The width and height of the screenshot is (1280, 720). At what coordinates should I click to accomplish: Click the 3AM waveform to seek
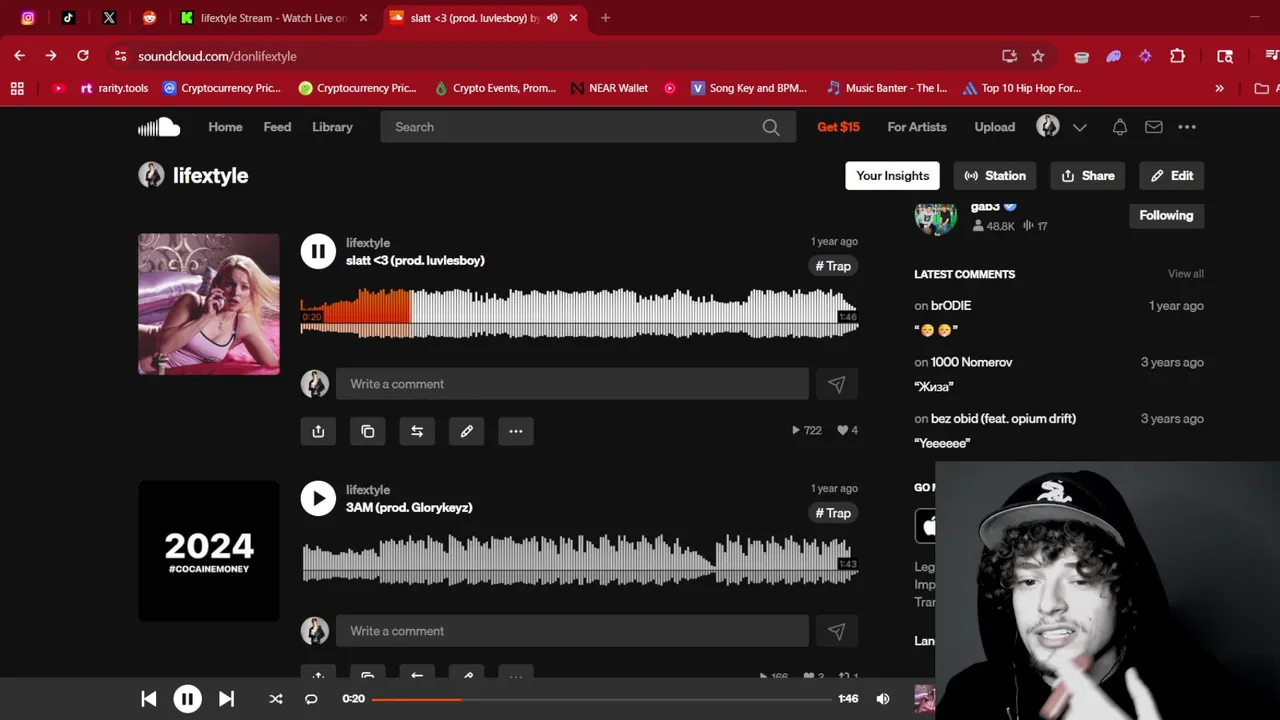point(579,560)
